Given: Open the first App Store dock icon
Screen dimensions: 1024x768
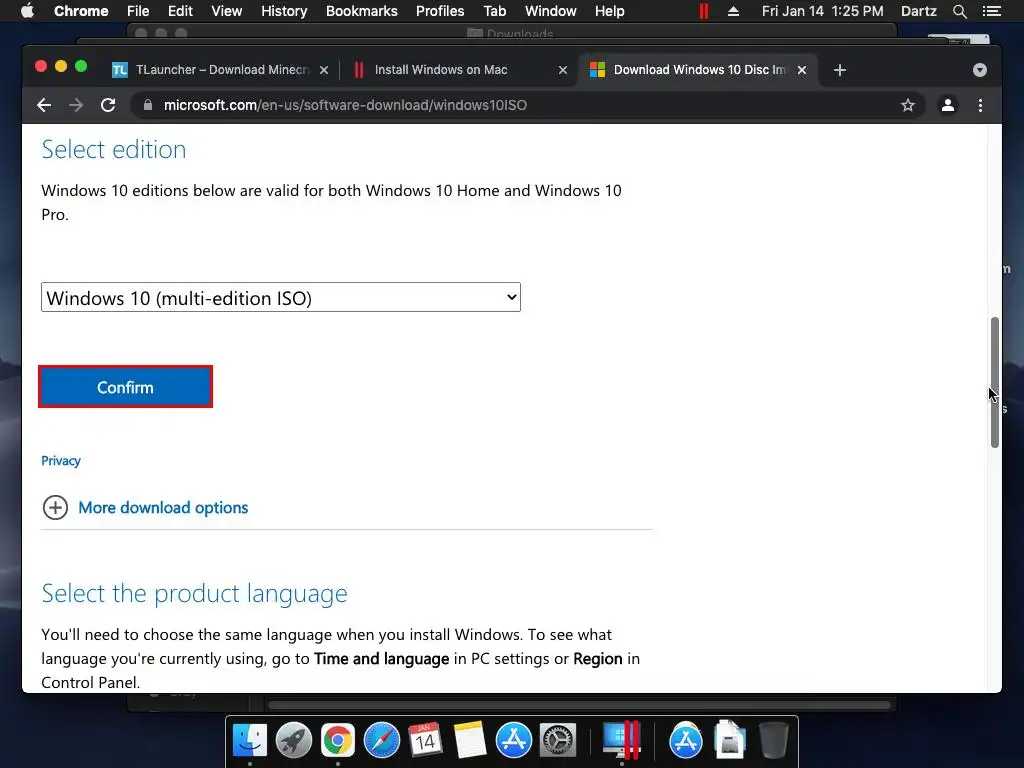Looking at the screenshot, I should point(513,740).
